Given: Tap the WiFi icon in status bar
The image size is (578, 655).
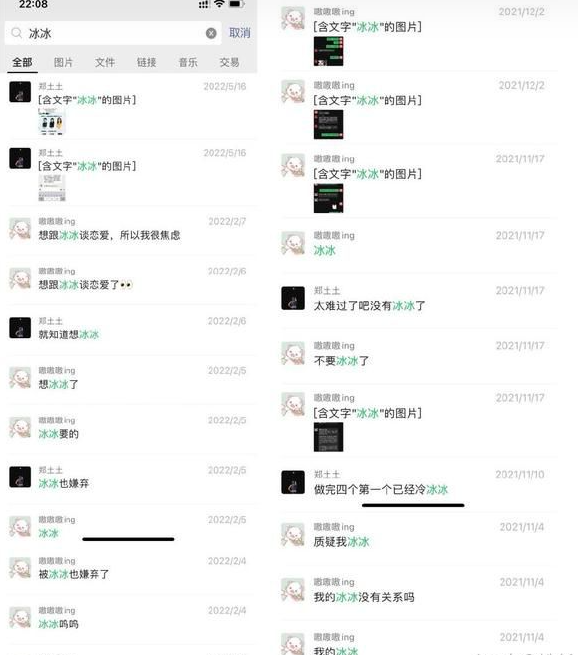Looking at the screenshot, I should [219, 4].
